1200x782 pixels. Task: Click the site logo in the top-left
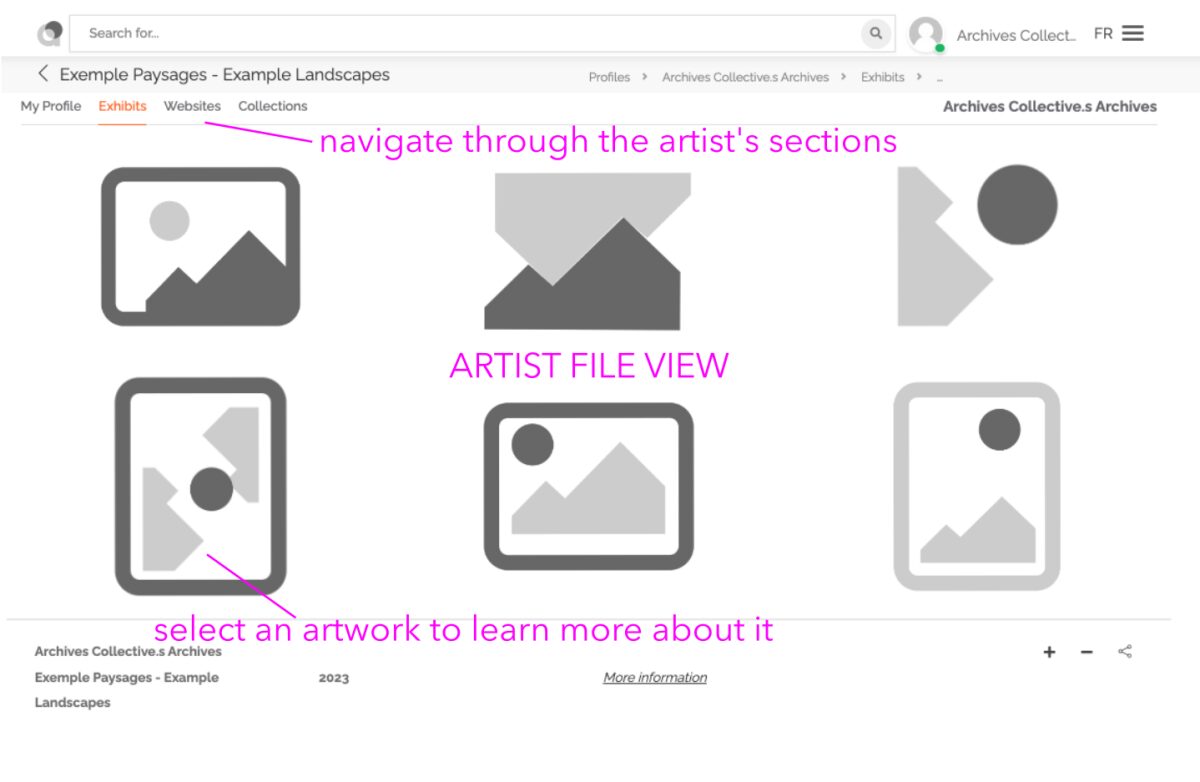pos(49,31)
